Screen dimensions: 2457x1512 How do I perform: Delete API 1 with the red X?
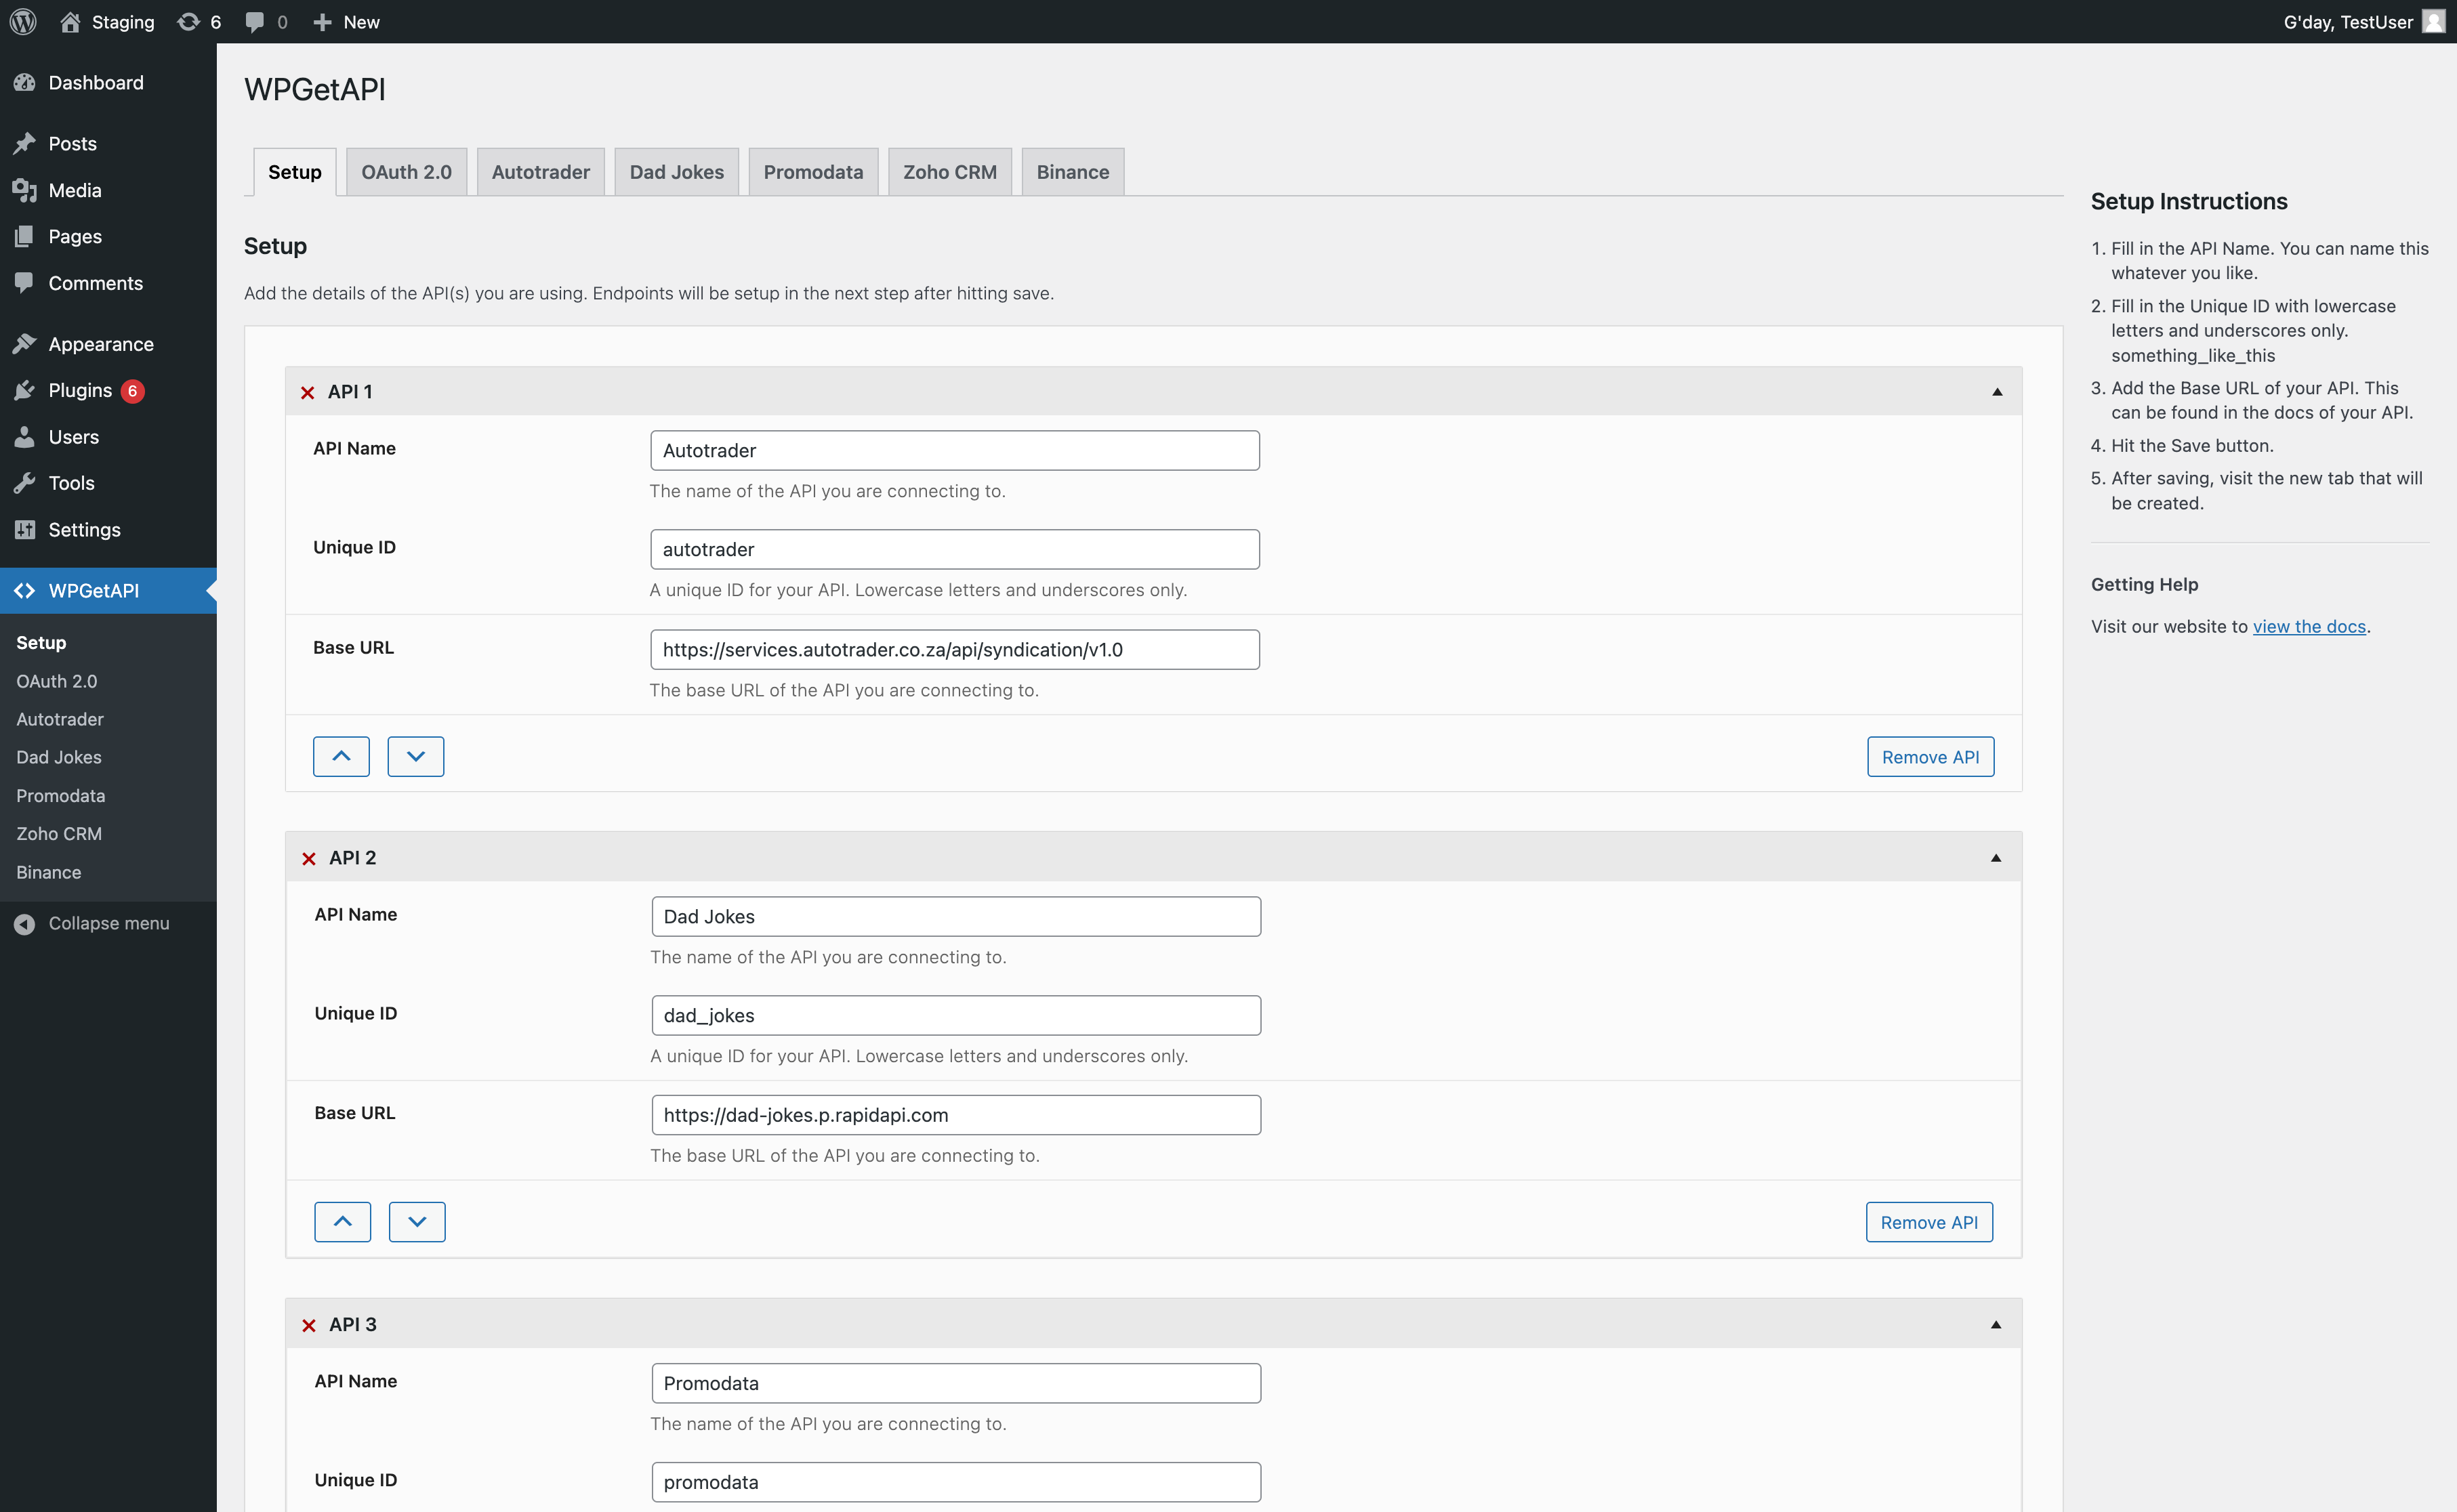click(308, 392)
